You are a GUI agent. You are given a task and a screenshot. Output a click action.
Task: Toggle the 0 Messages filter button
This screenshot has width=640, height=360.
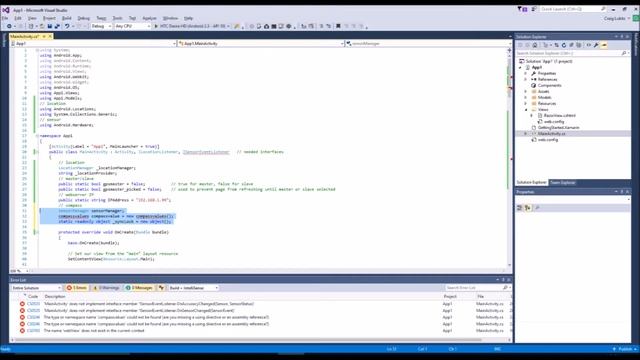[139, 288]
